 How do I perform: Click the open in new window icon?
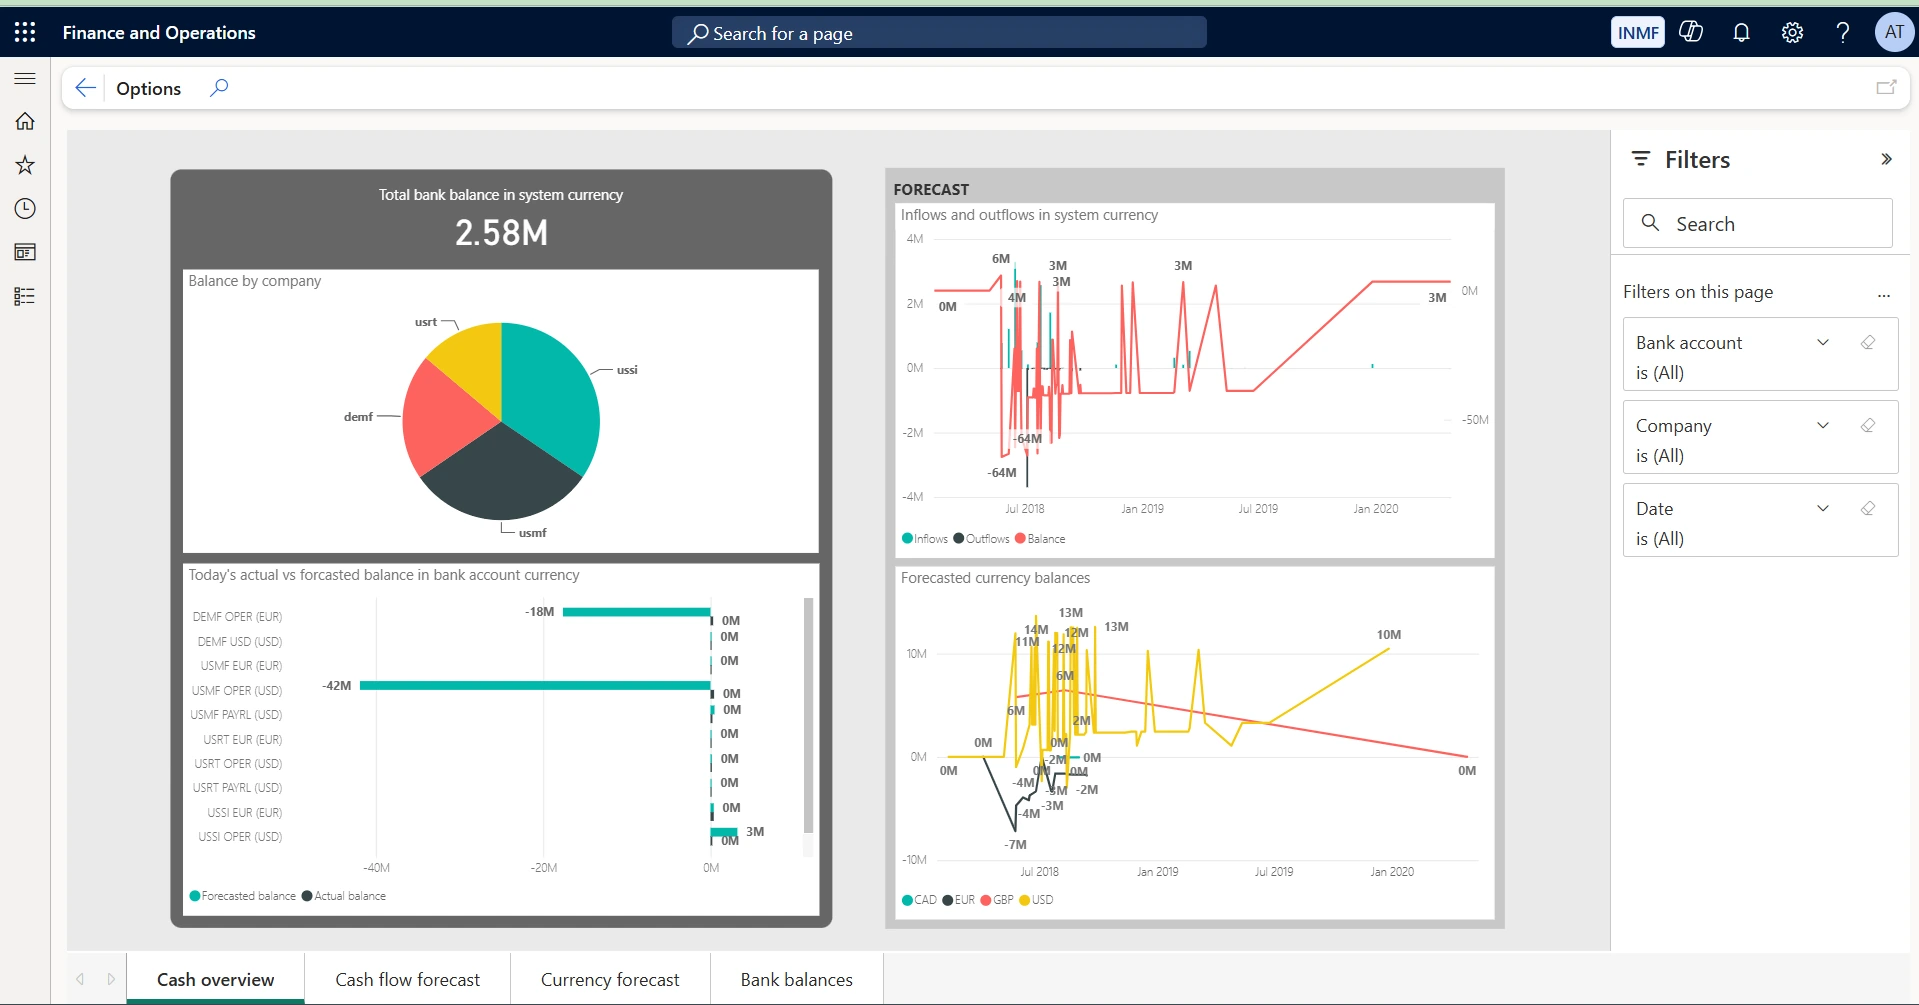pos(1886,88)
